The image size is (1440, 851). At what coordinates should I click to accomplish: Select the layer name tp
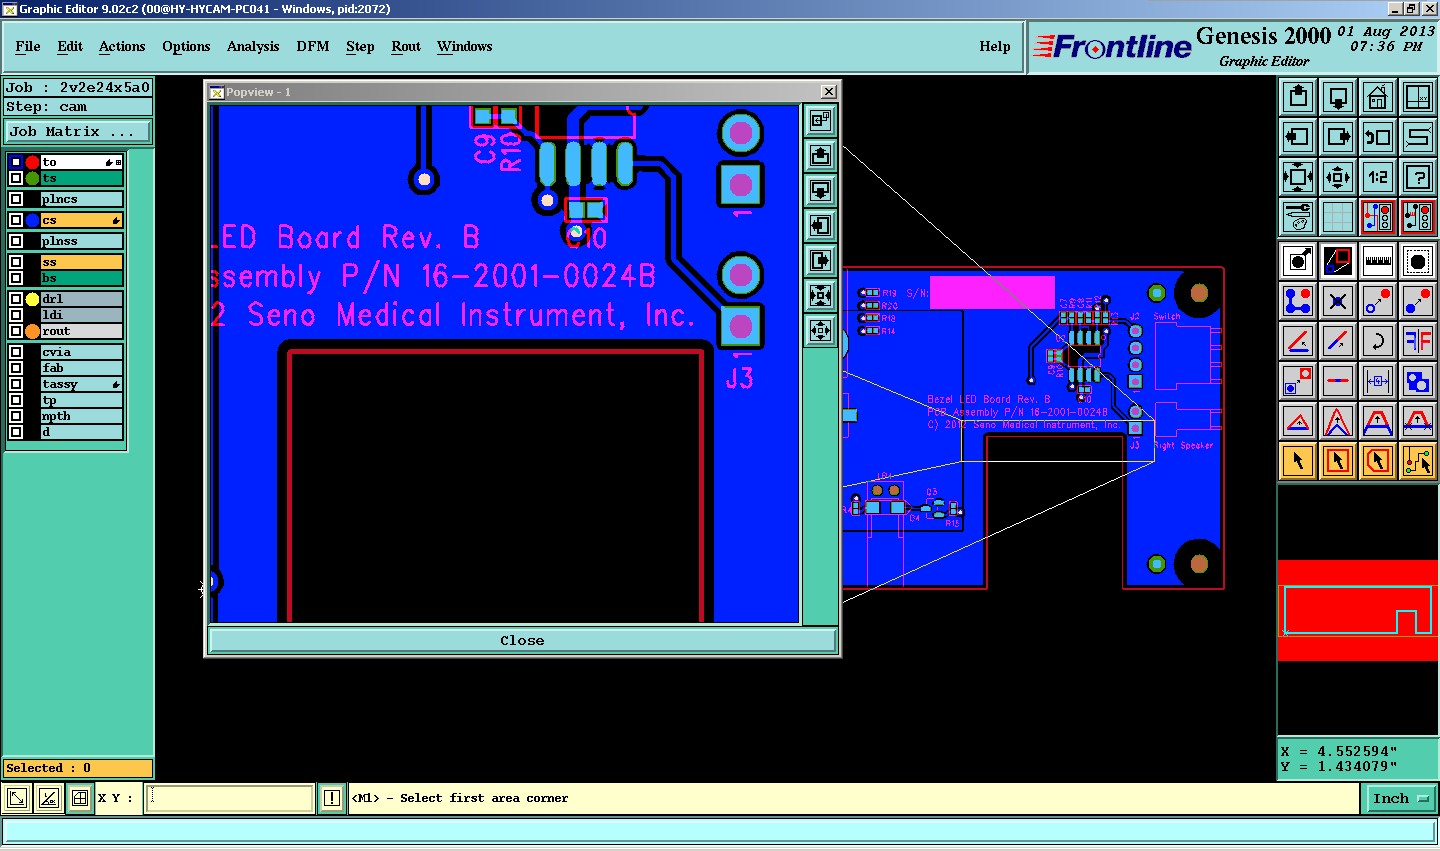[82, 400]
